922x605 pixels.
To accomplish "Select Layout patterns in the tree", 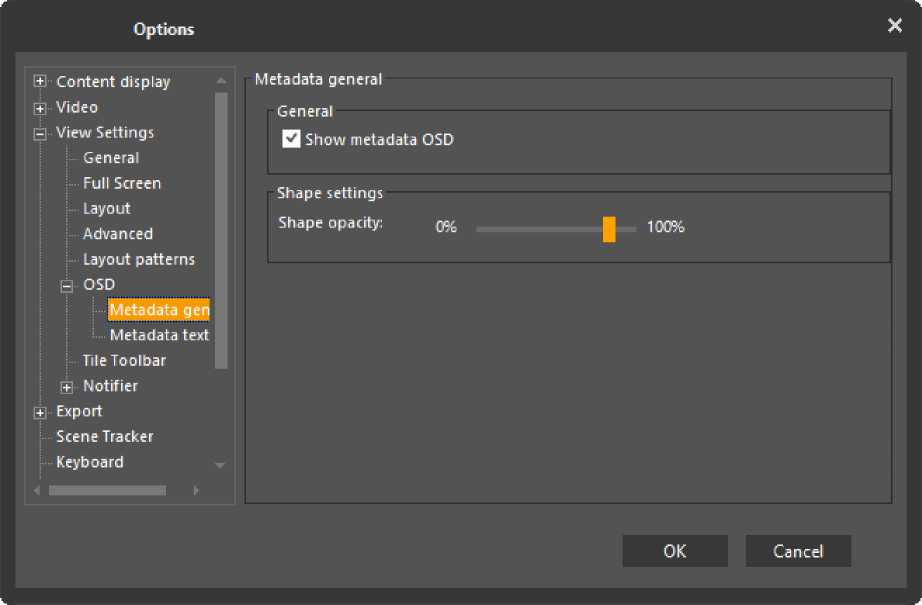I will 139,259.
